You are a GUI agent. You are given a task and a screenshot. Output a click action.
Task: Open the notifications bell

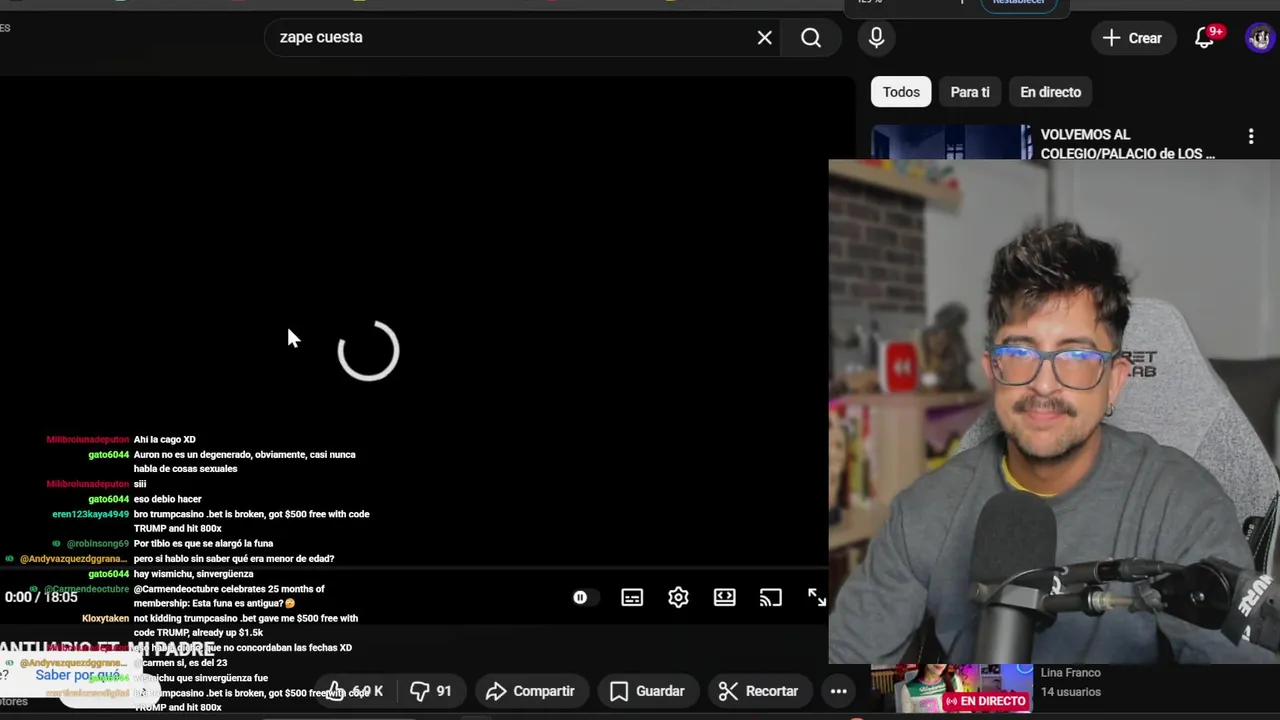1205,38
